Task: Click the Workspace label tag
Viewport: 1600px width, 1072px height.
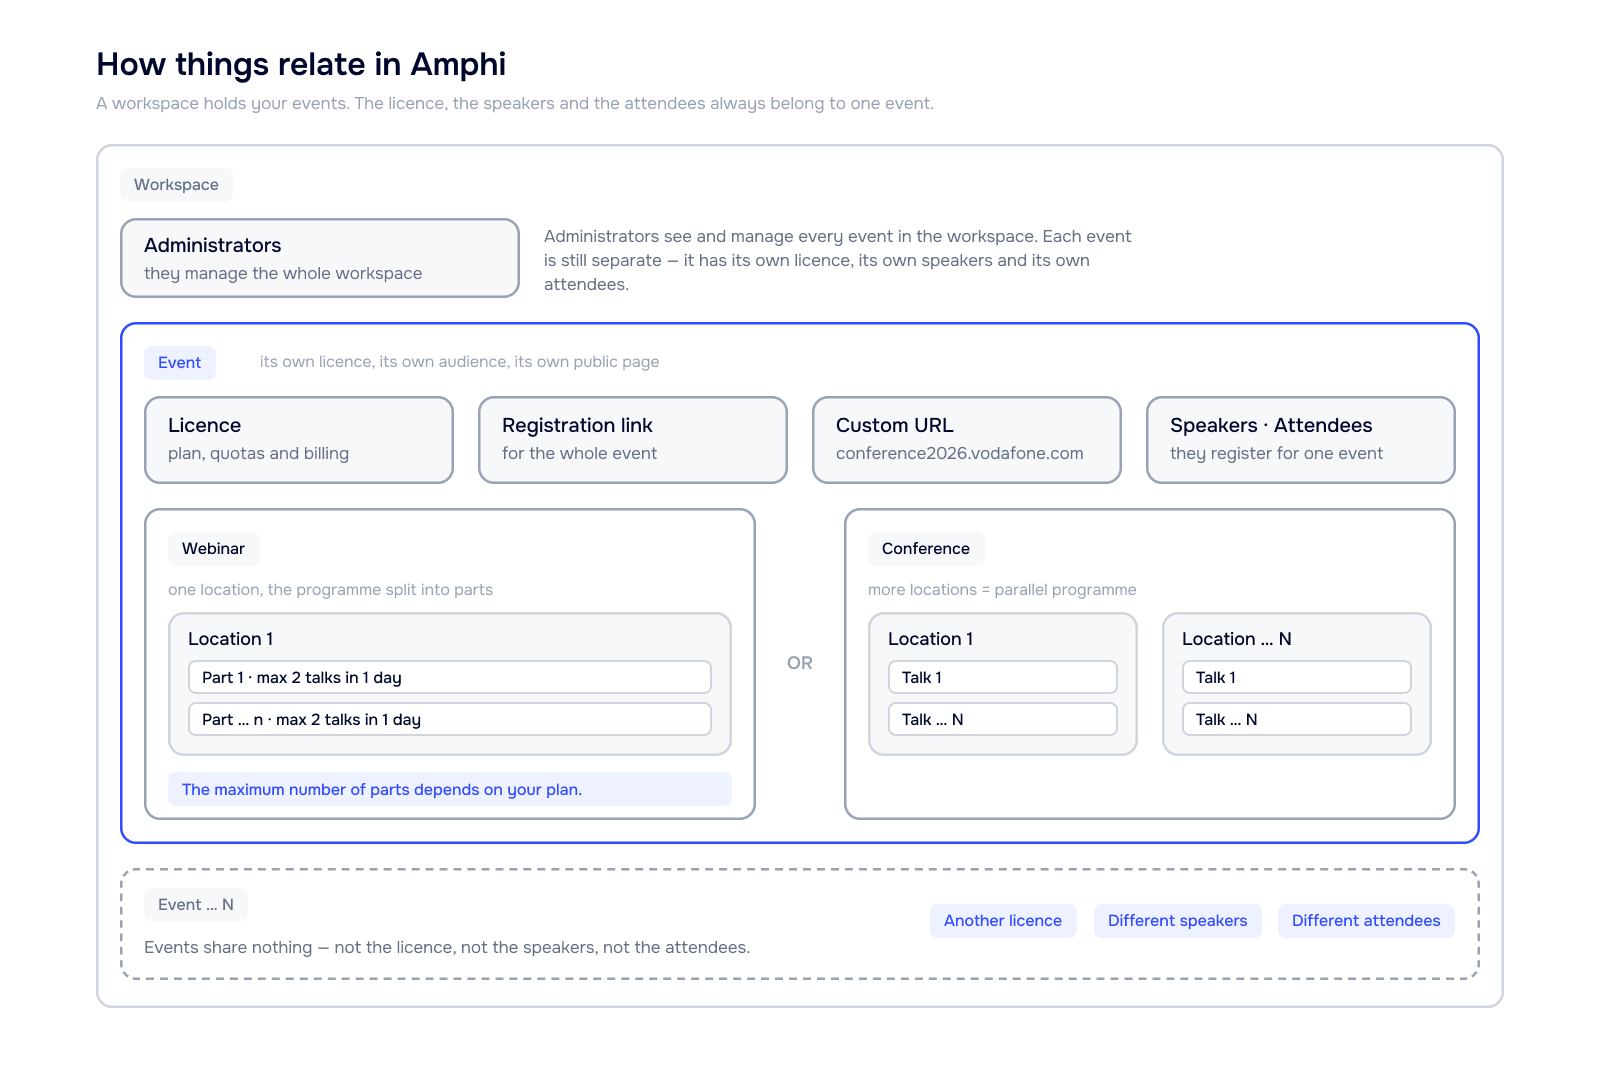Action: point(176,185)
